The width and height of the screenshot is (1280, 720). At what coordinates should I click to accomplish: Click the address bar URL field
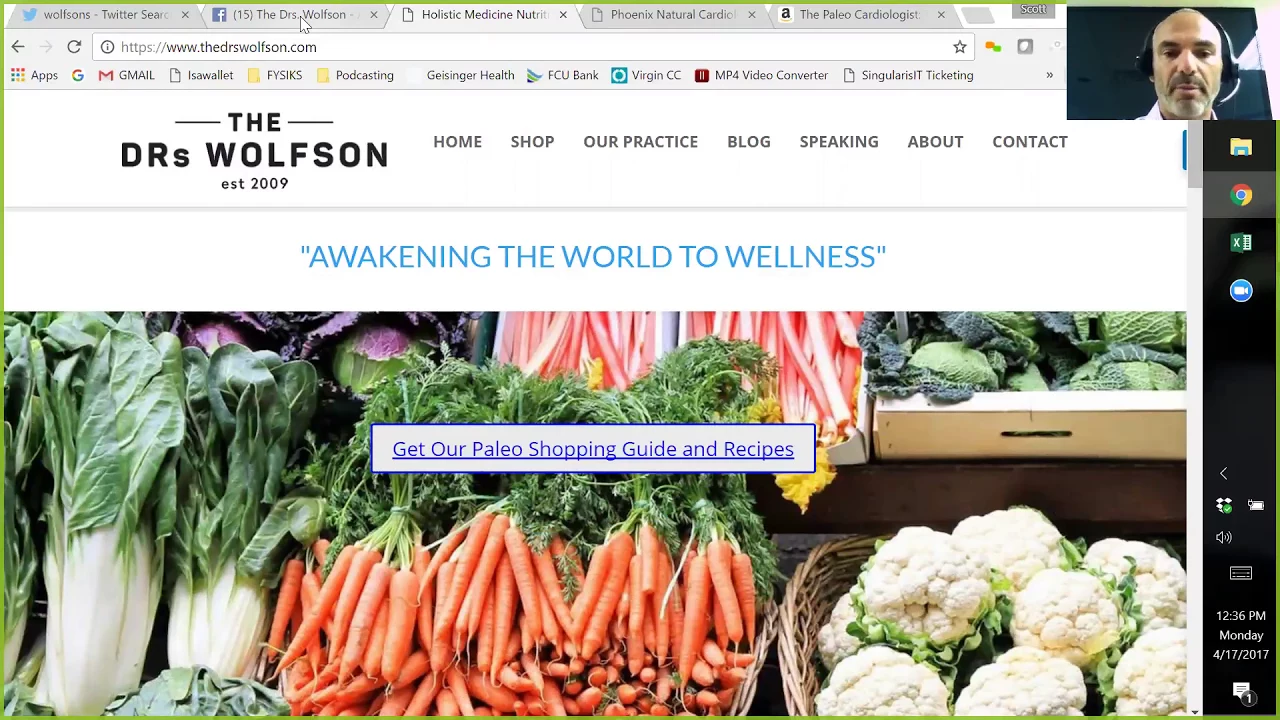[x=530, y=47]
